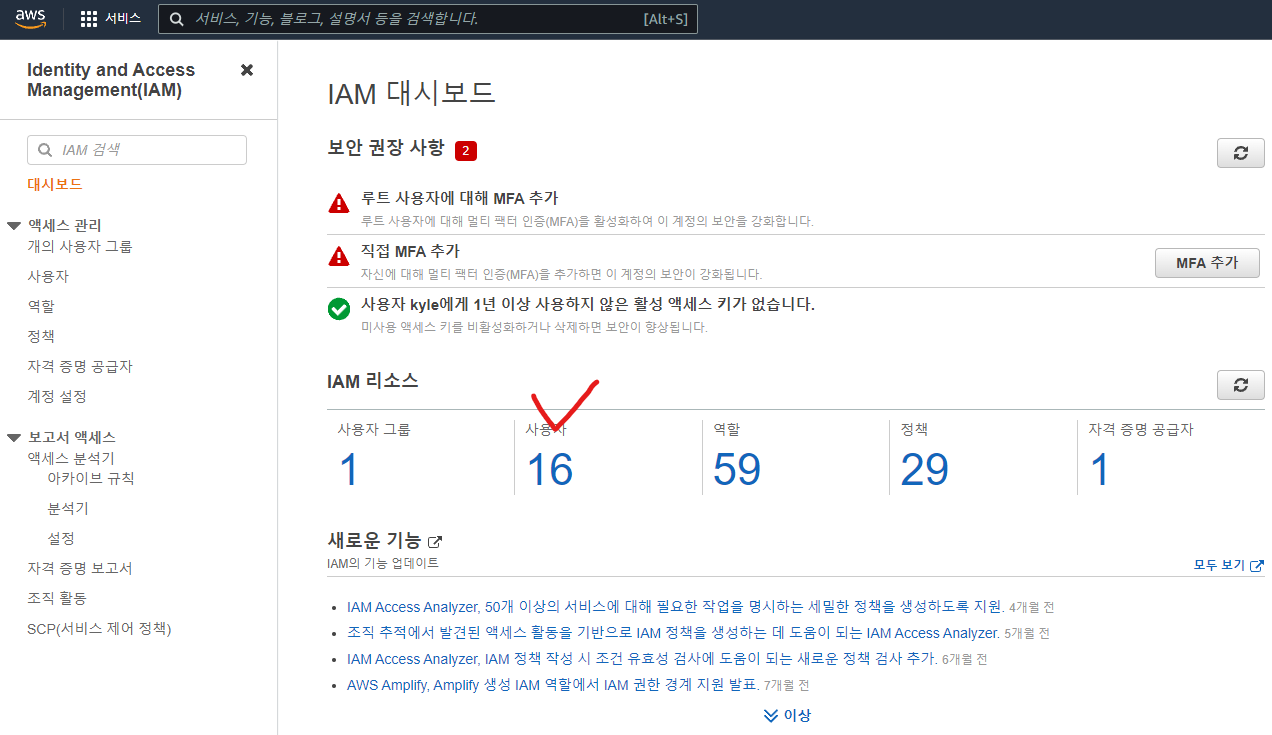Click the red badge showing 2 recommendations
The image size is (1272, 735).
tap(466, 151)
